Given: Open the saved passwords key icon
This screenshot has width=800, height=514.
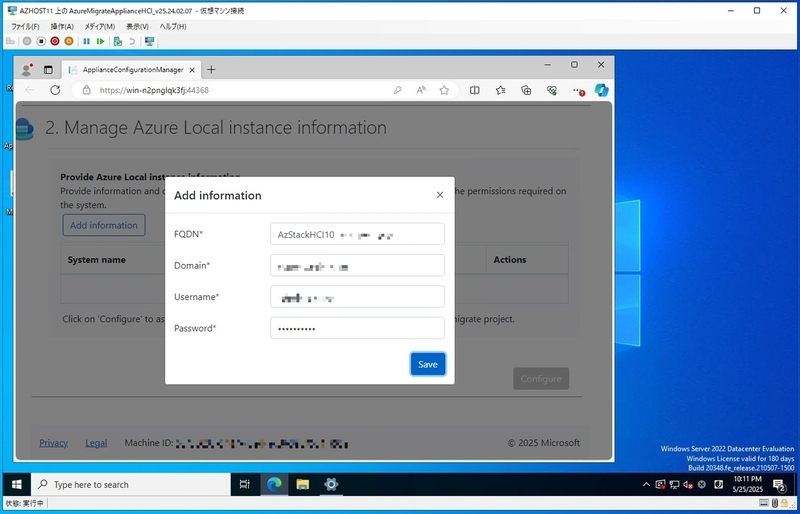Looking at the screenshot, I should (x=397, y=90).
